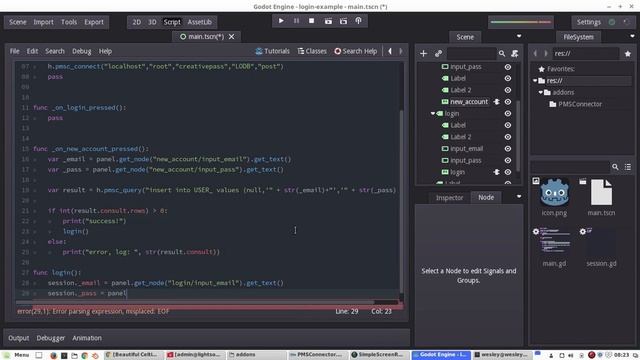The image size is (640, 360).
Task: Open the Settings button
Action: tap(589, 22)
